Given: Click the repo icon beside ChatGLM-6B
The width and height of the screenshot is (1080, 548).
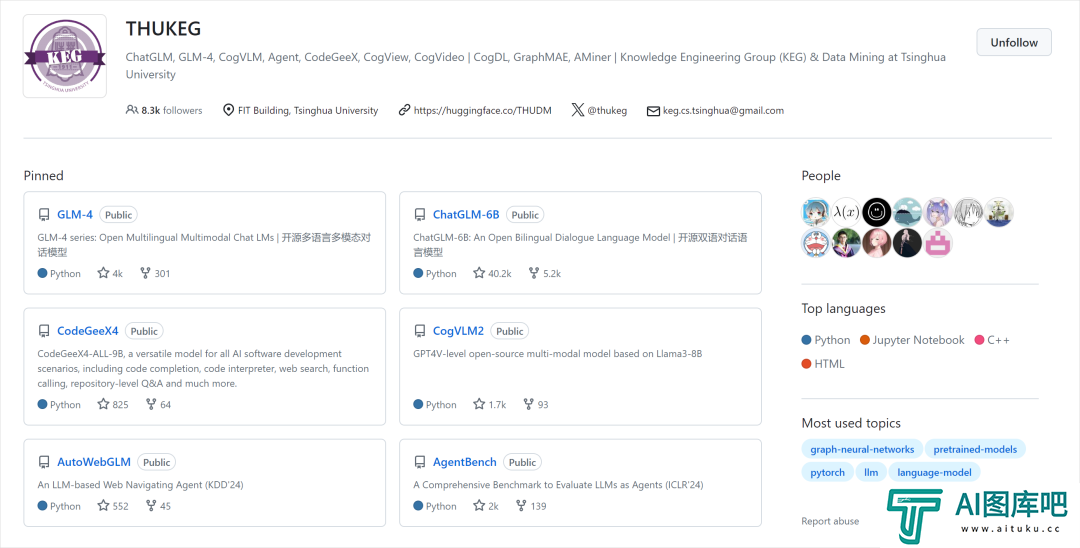Looking at the screenshot, I should click(419, 215).
